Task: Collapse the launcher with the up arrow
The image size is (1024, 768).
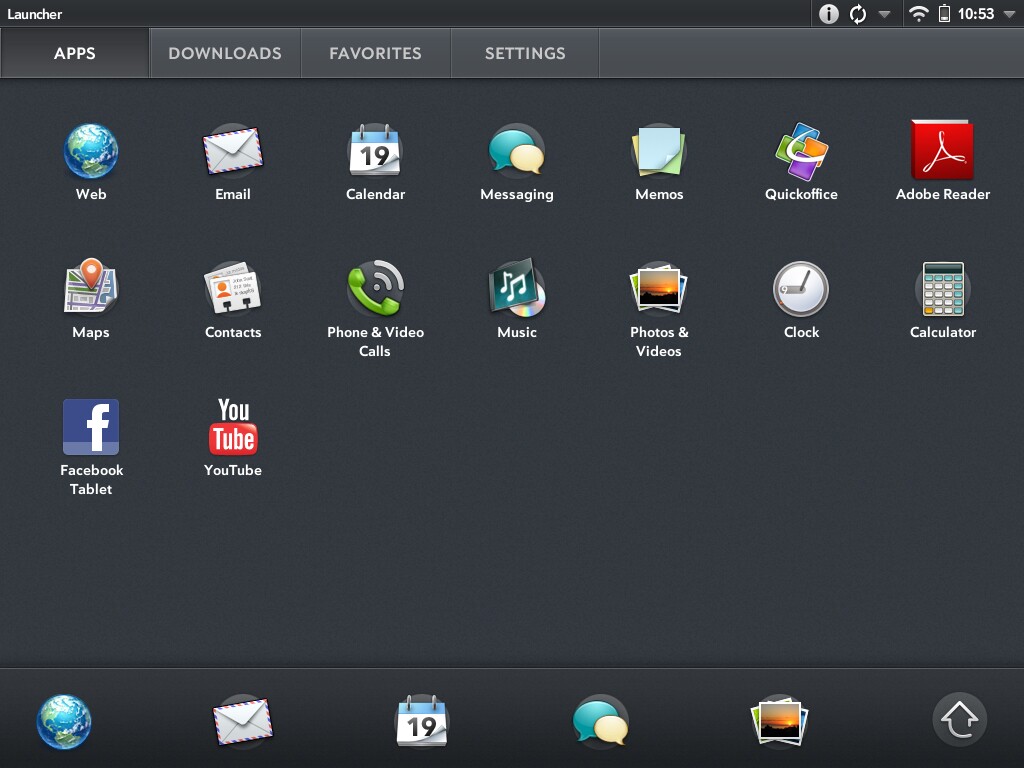Action: pyautogui.click(x=960, y=719)
